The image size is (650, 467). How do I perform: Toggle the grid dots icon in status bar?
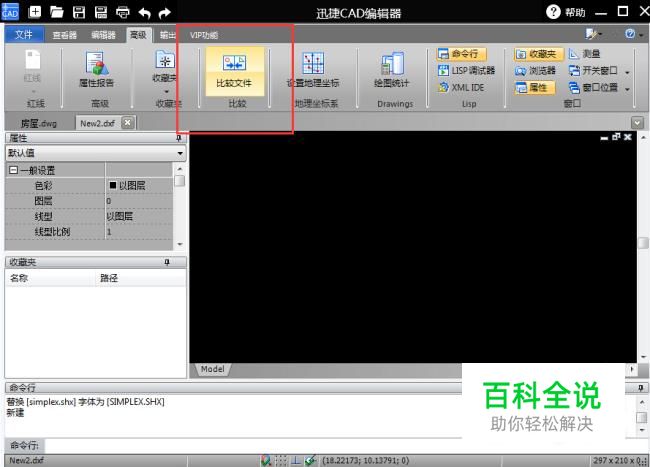click(281, 460)
